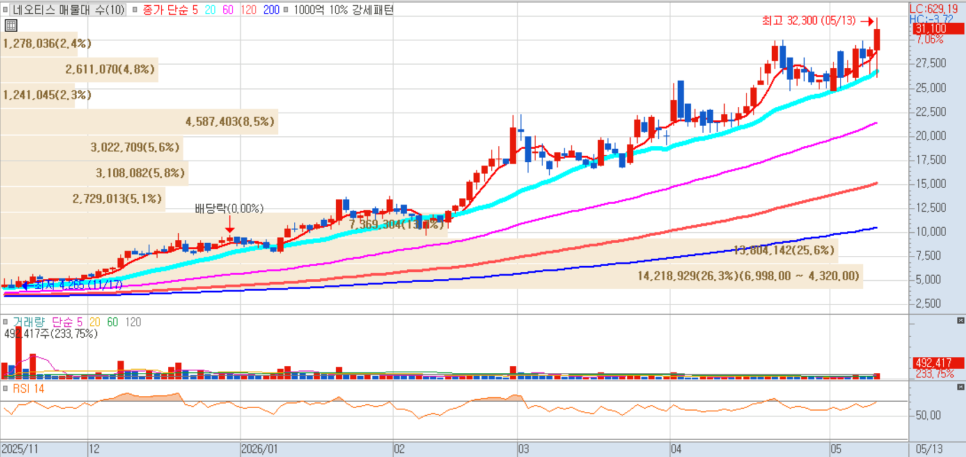The height and width of the screenshot is (457, 966).
Task: Click the cyan 20-period price moving average legend
Action: click(x=208, y=9)
